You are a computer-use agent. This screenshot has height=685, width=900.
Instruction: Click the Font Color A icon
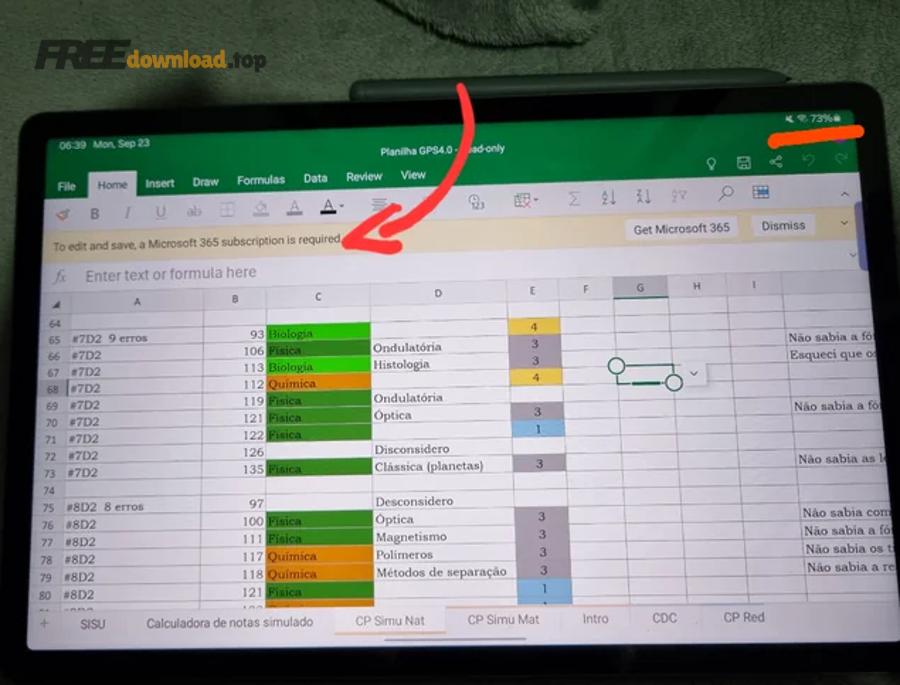(294, 207)
